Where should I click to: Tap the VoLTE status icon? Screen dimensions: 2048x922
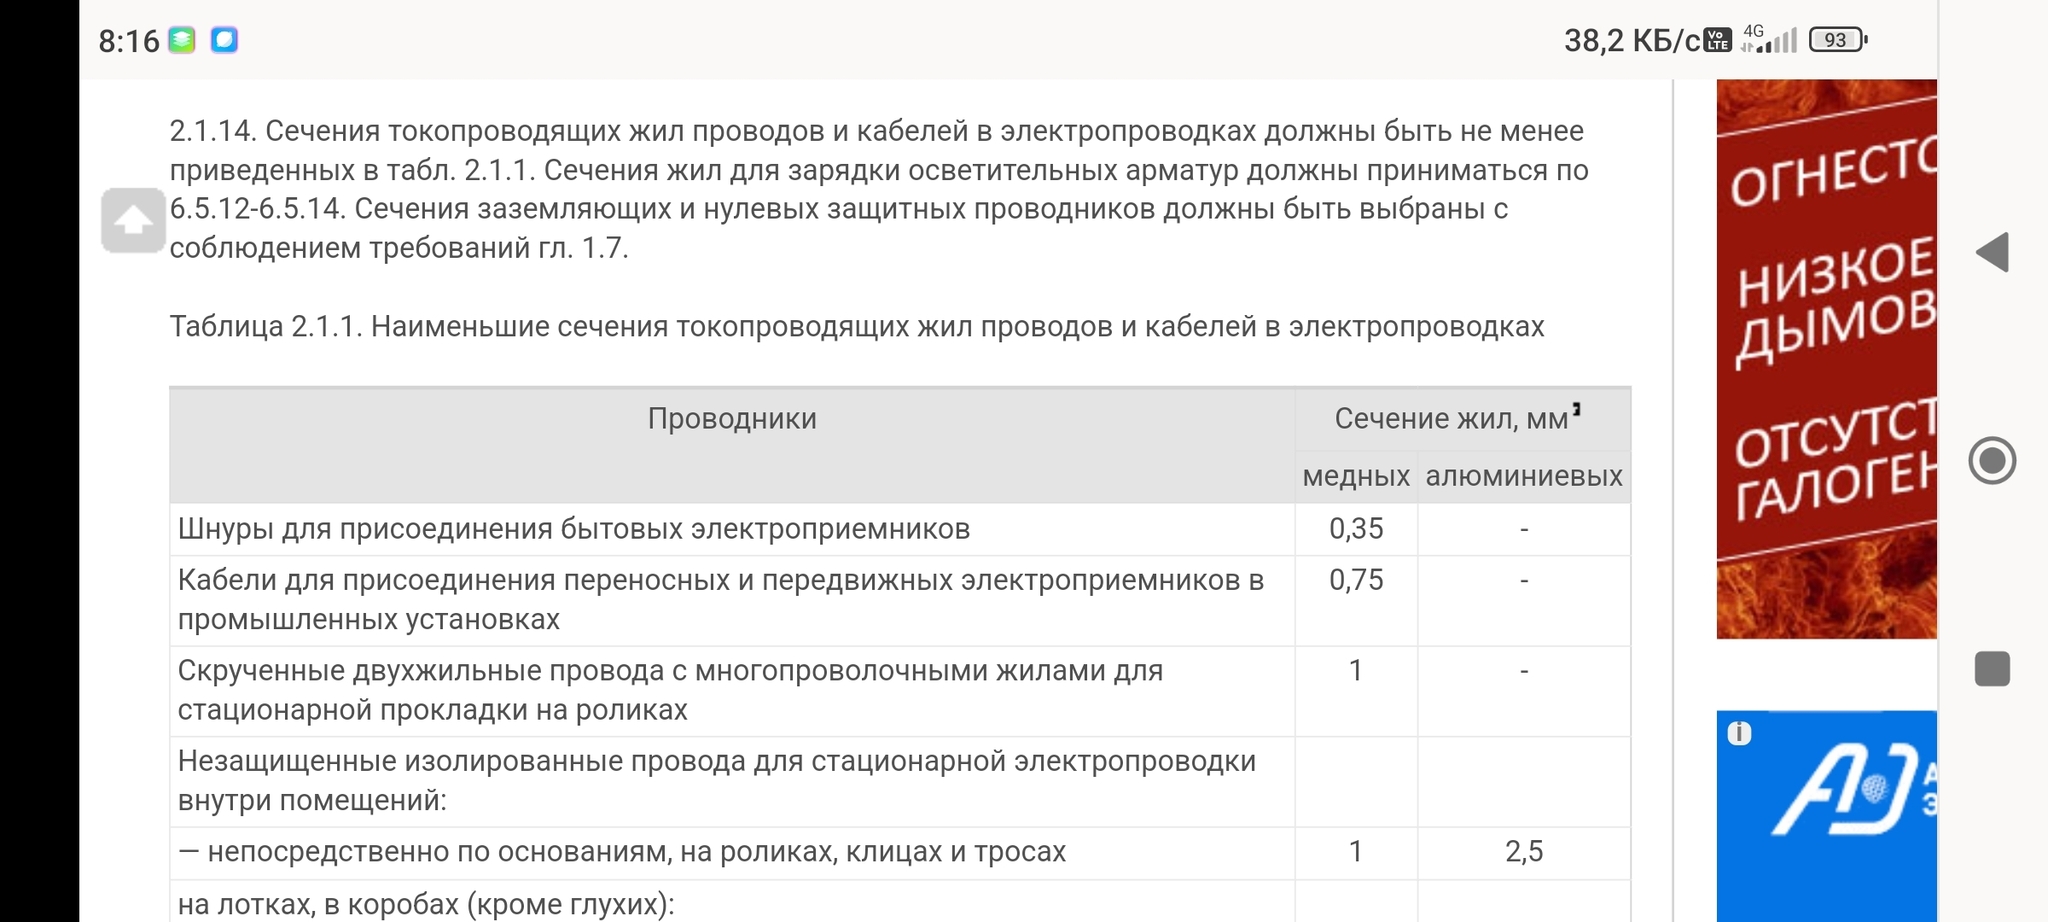pyautogui.click(x=1717, y=40)
